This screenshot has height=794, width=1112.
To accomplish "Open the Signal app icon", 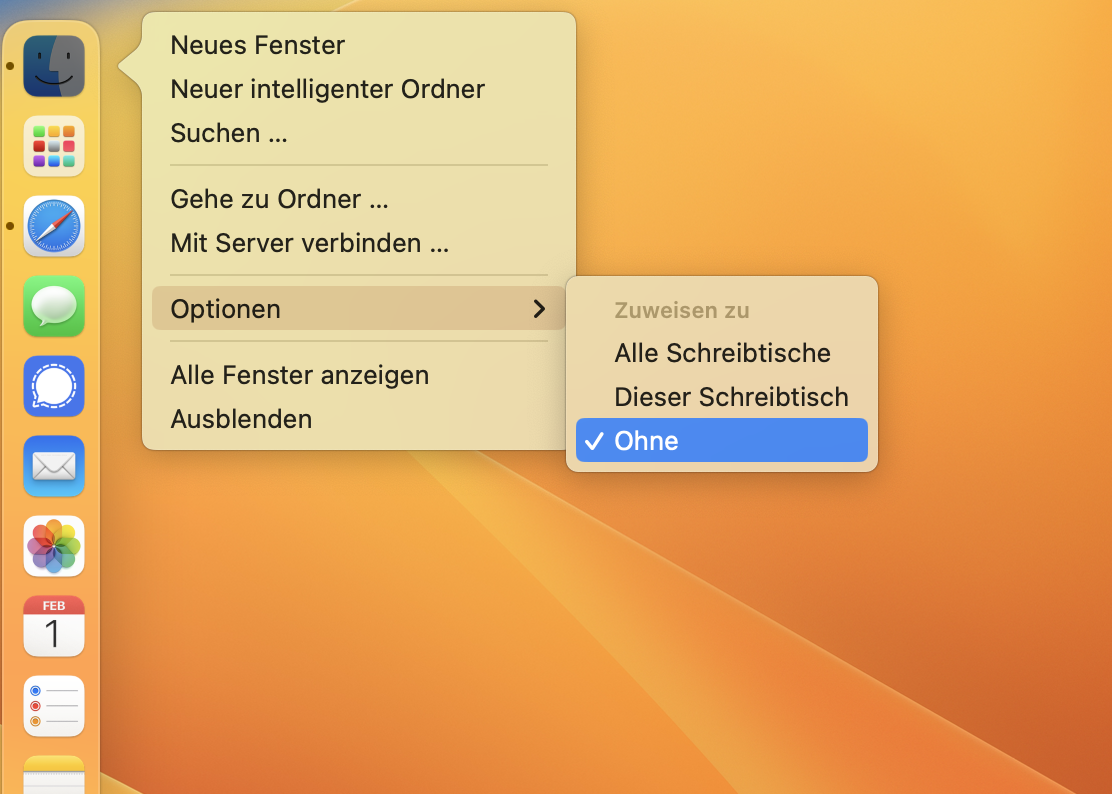I will [54, 386].
